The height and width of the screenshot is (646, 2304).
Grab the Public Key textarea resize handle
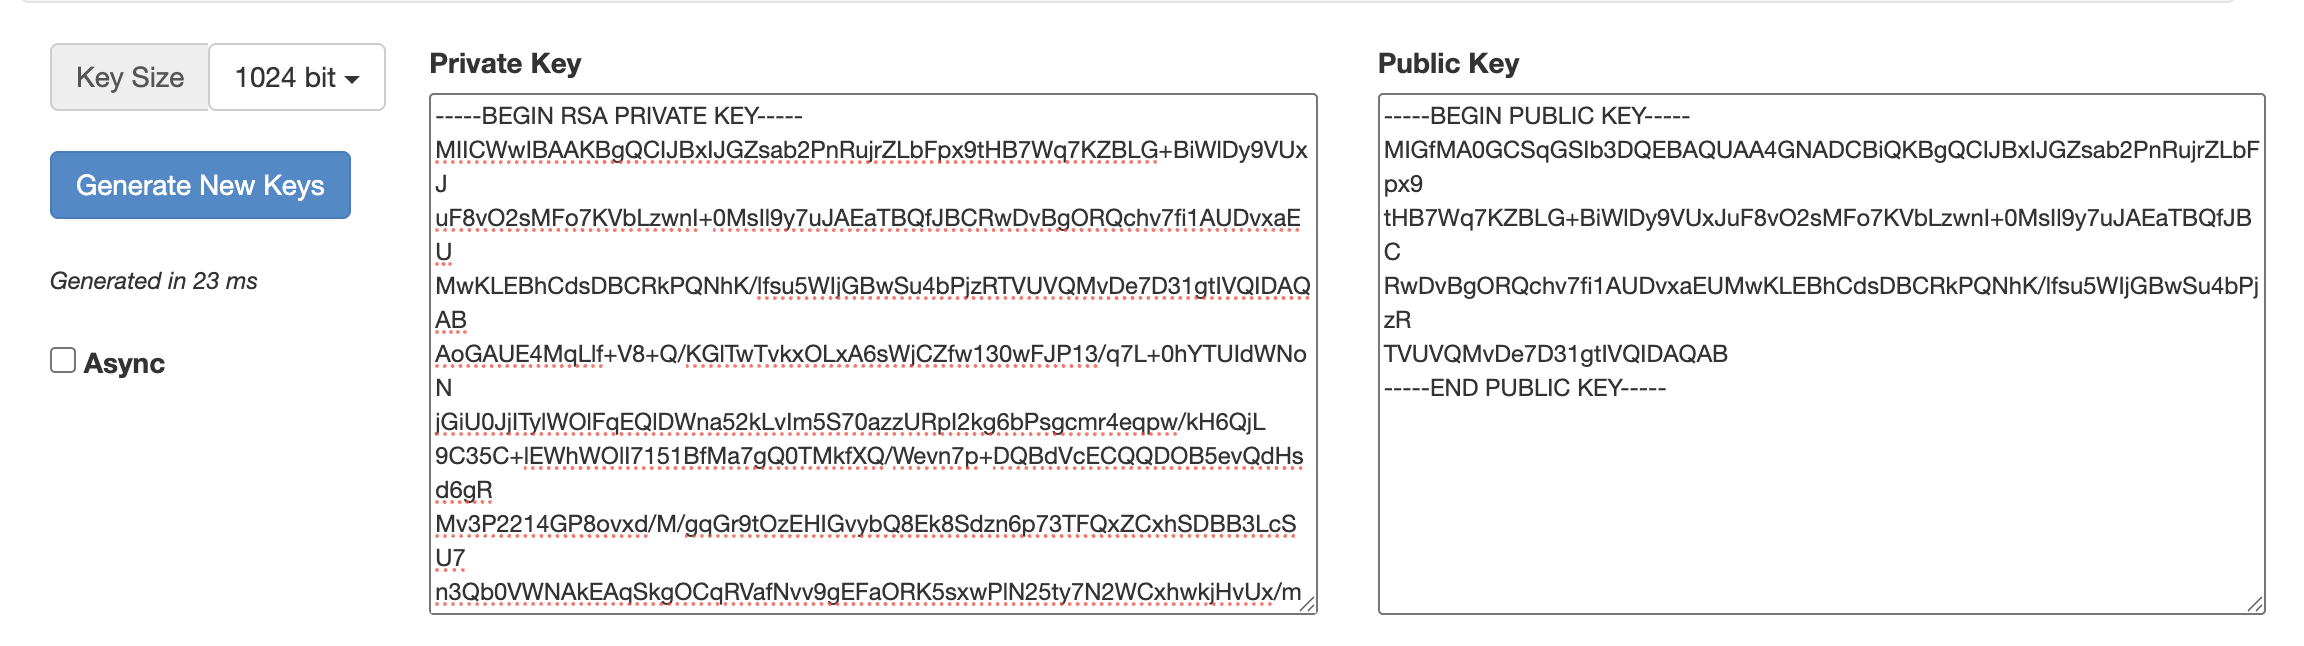pos(2255,604)
